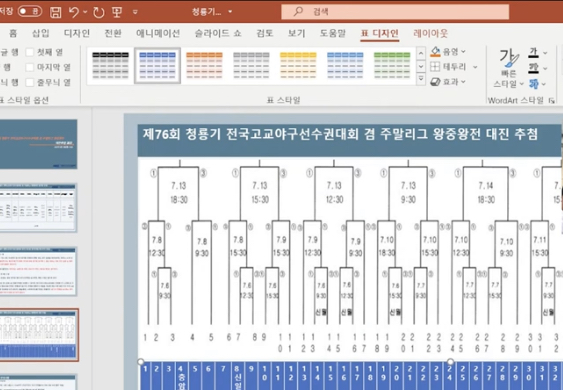The width and height of the screenshot is (563, 390).
Task: Open the text effects dropdown arrow
Action: point(544,84)
